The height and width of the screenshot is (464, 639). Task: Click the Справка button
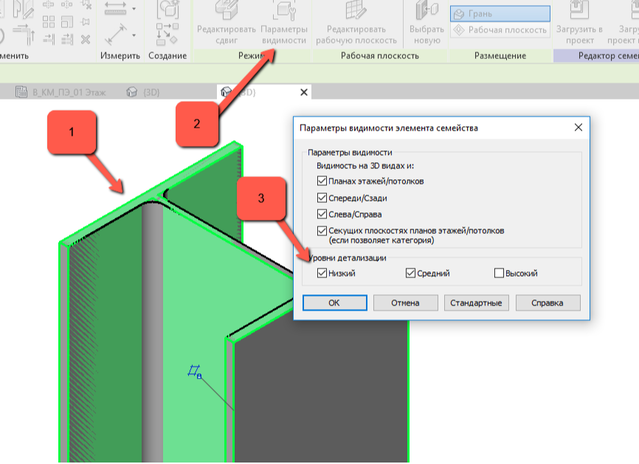(548, 303)
